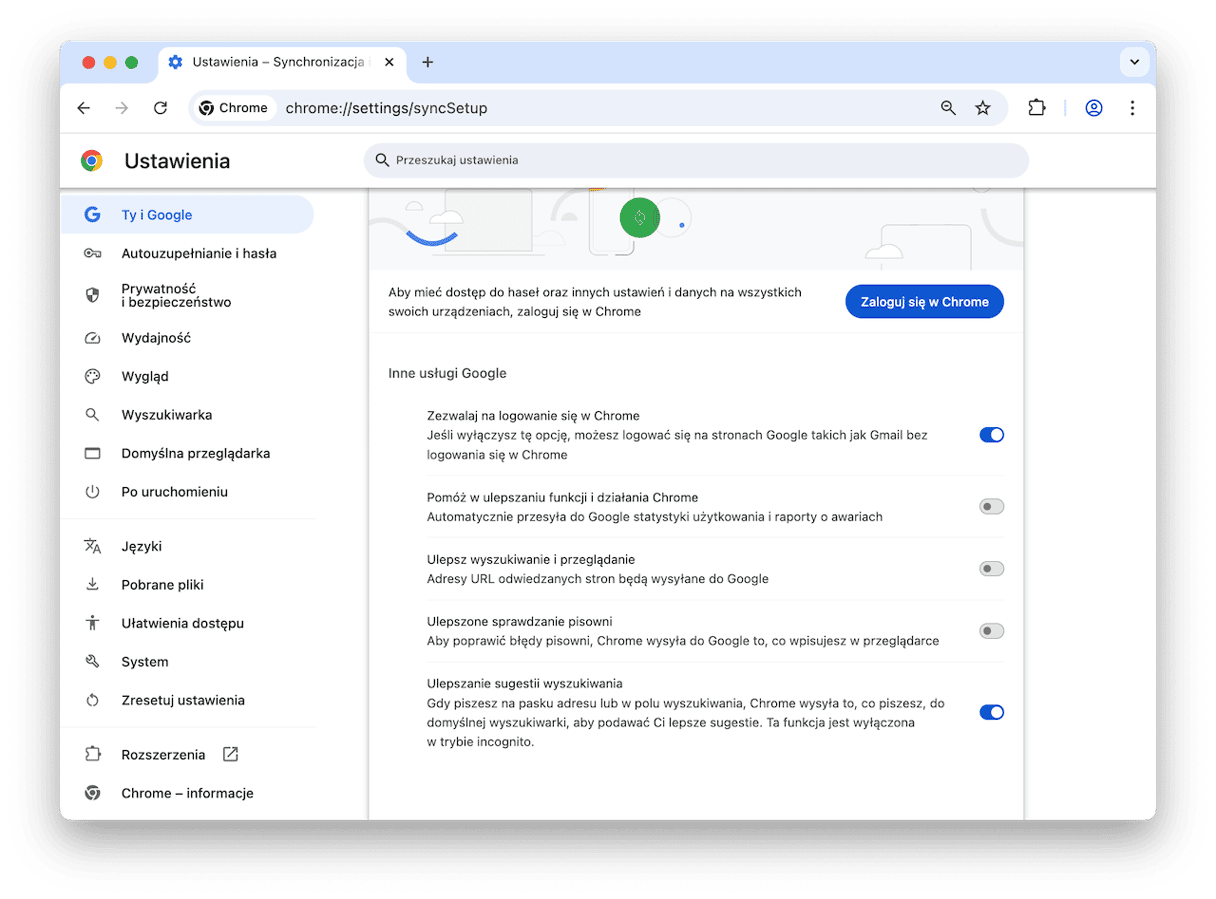1216x899 pixels.
Task: Click the Ustawienia page title
Action: pos(177,161)
